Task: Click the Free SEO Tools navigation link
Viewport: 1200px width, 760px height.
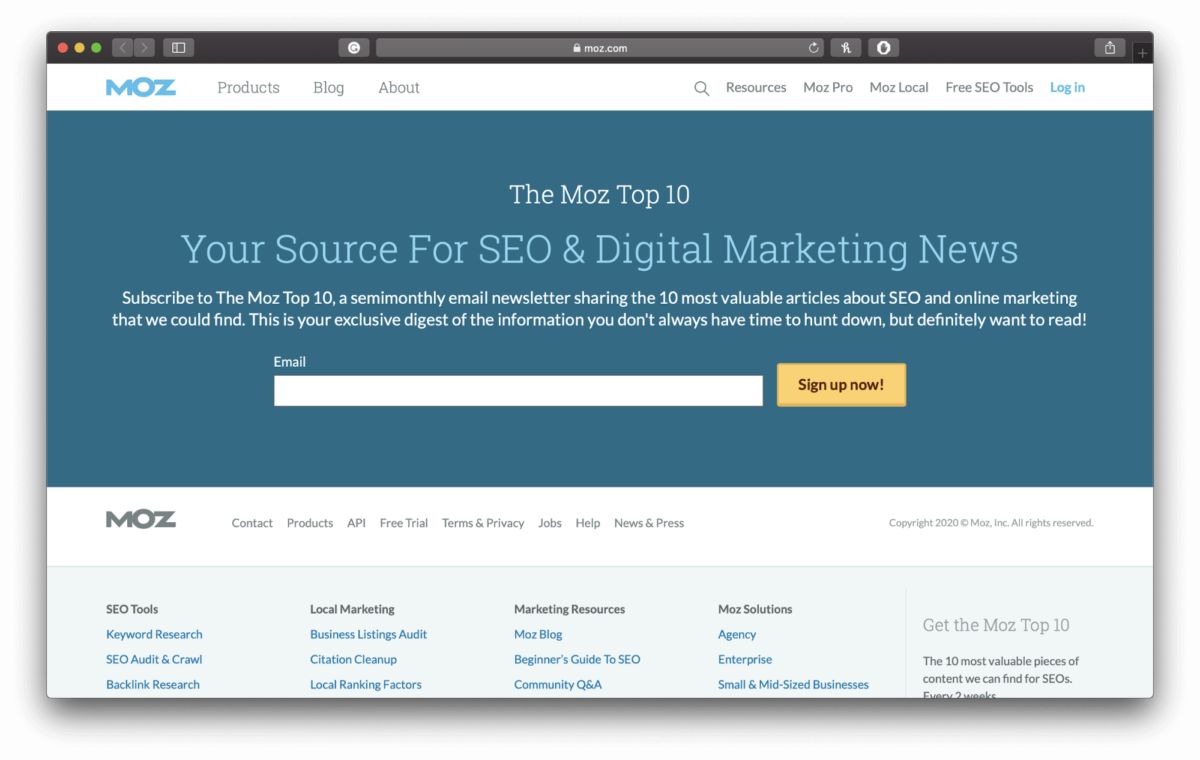Action: coord(989,88)
